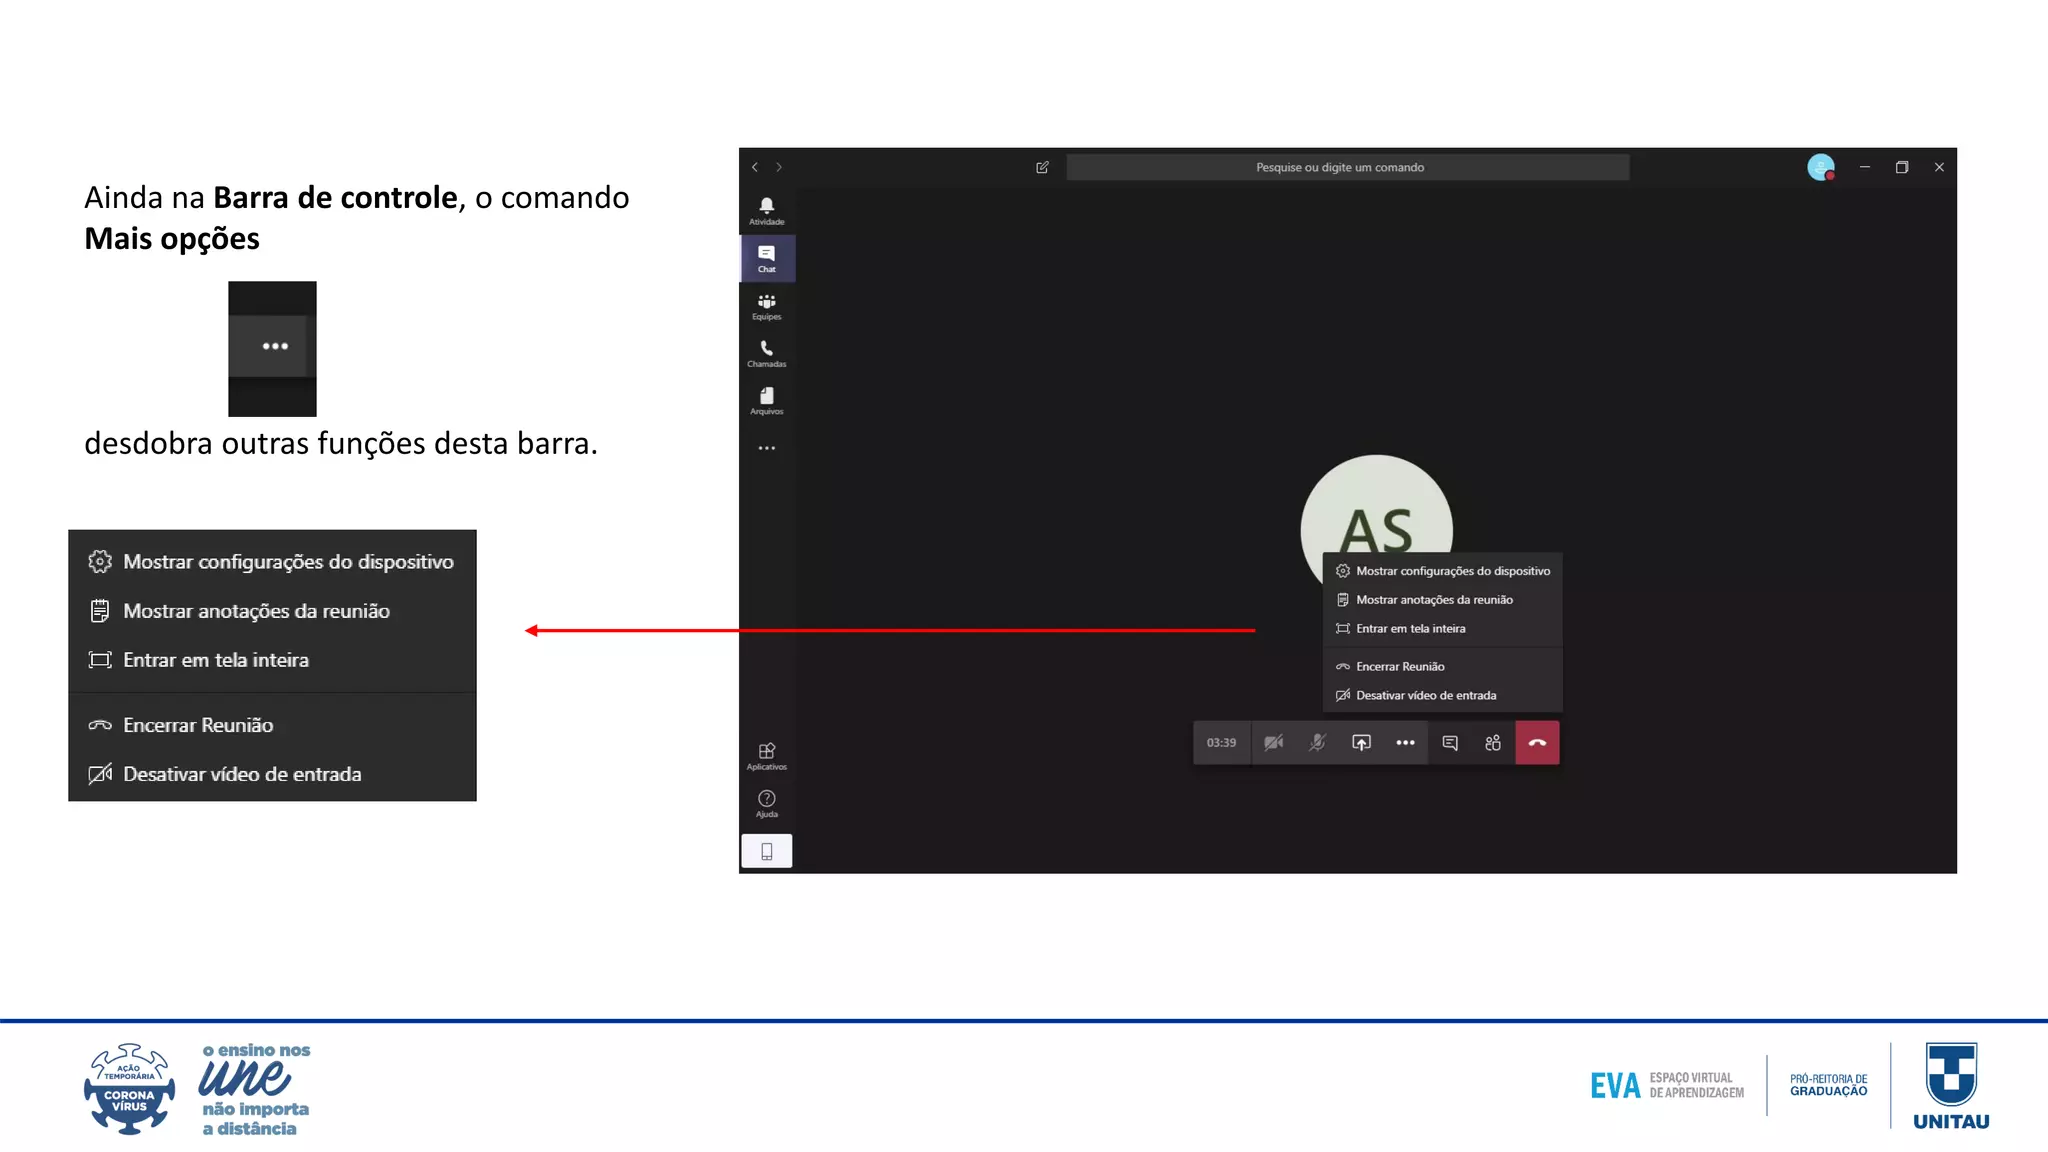Viewport: 2048px width, 1152px height.
Task: Click the new chat compose icon
Action: point(1042,167)
